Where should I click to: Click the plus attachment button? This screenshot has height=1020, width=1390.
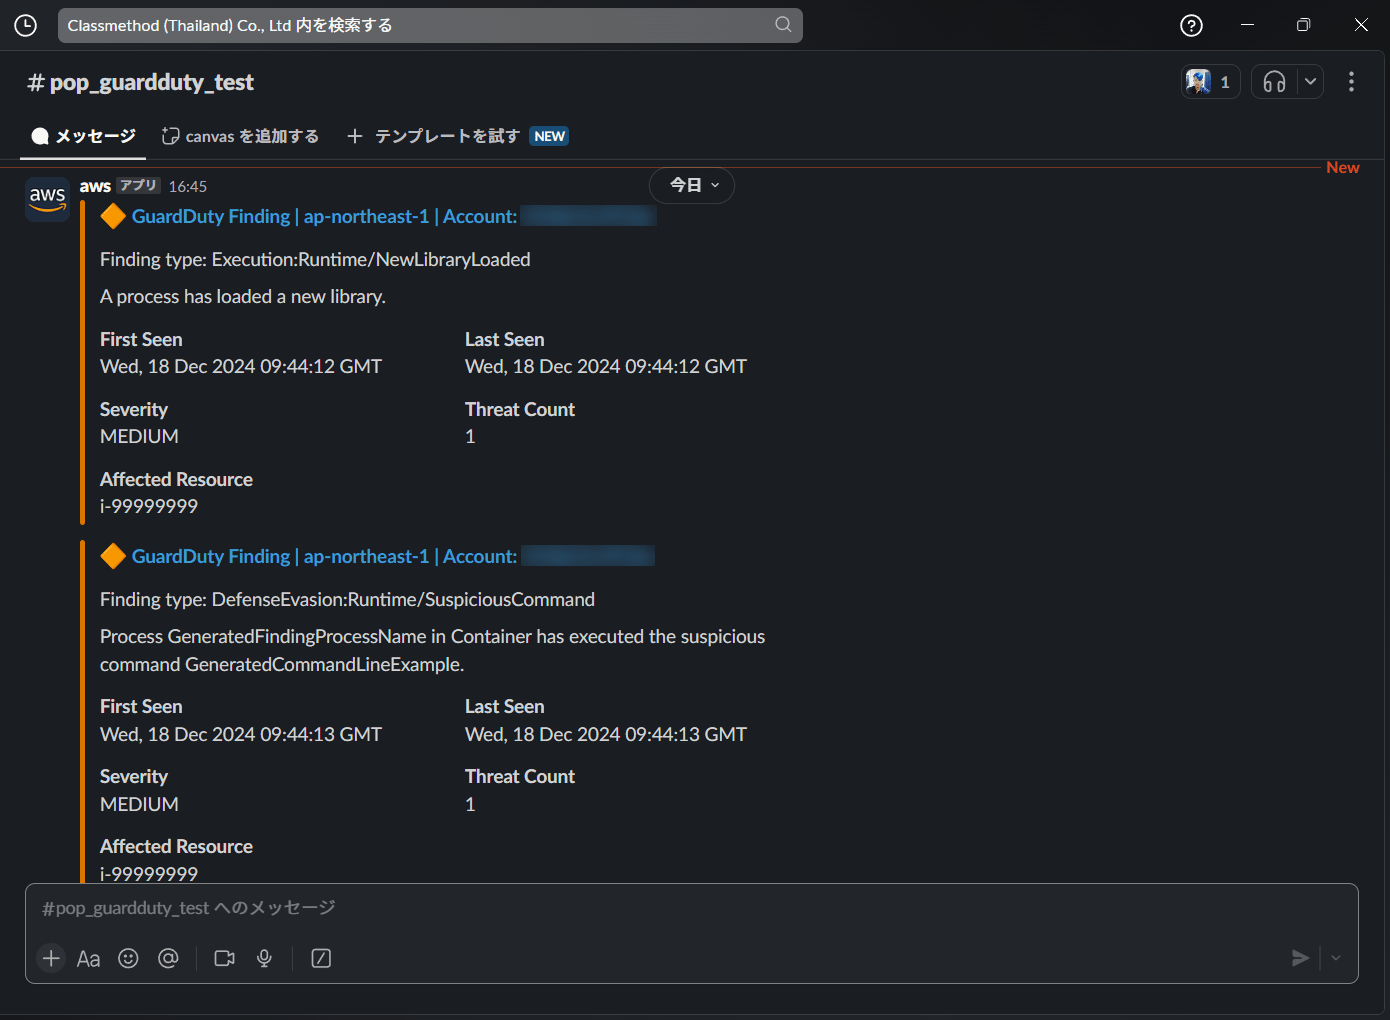point(51,958)
